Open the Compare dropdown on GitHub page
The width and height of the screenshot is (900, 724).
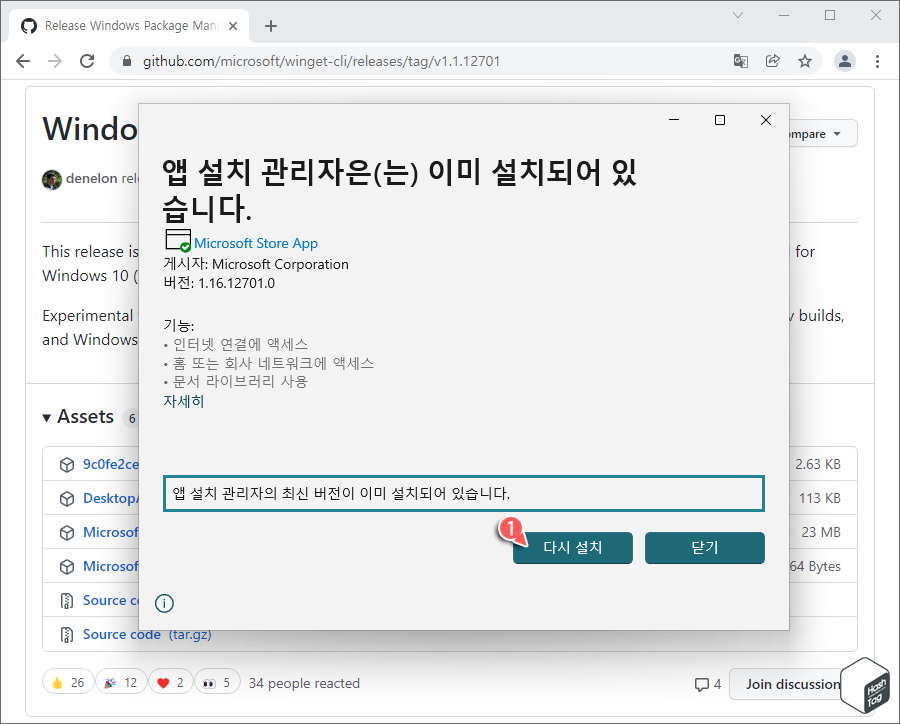823,134
